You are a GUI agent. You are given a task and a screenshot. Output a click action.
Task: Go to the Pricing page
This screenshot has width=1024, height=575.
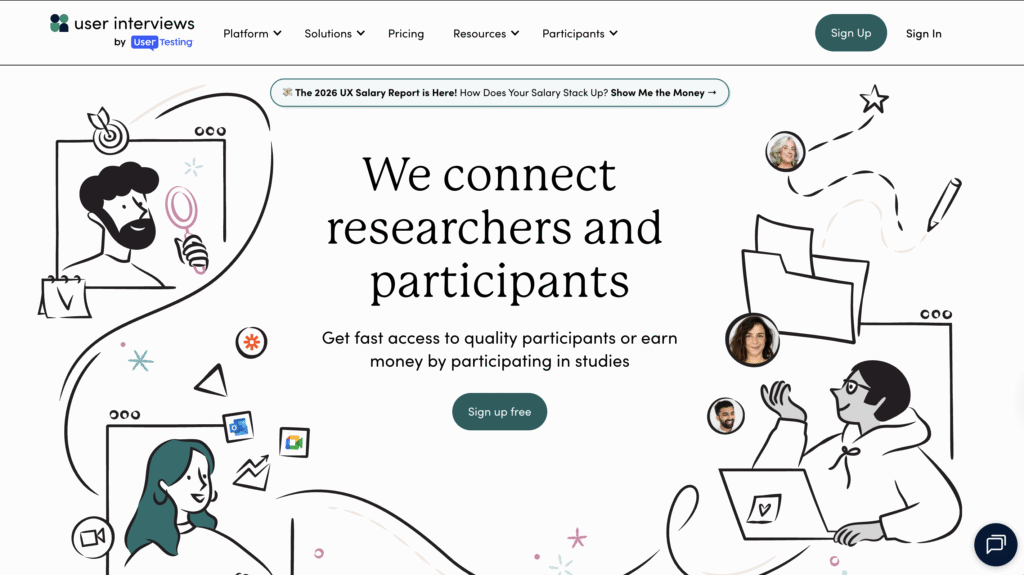coord(406,33)
